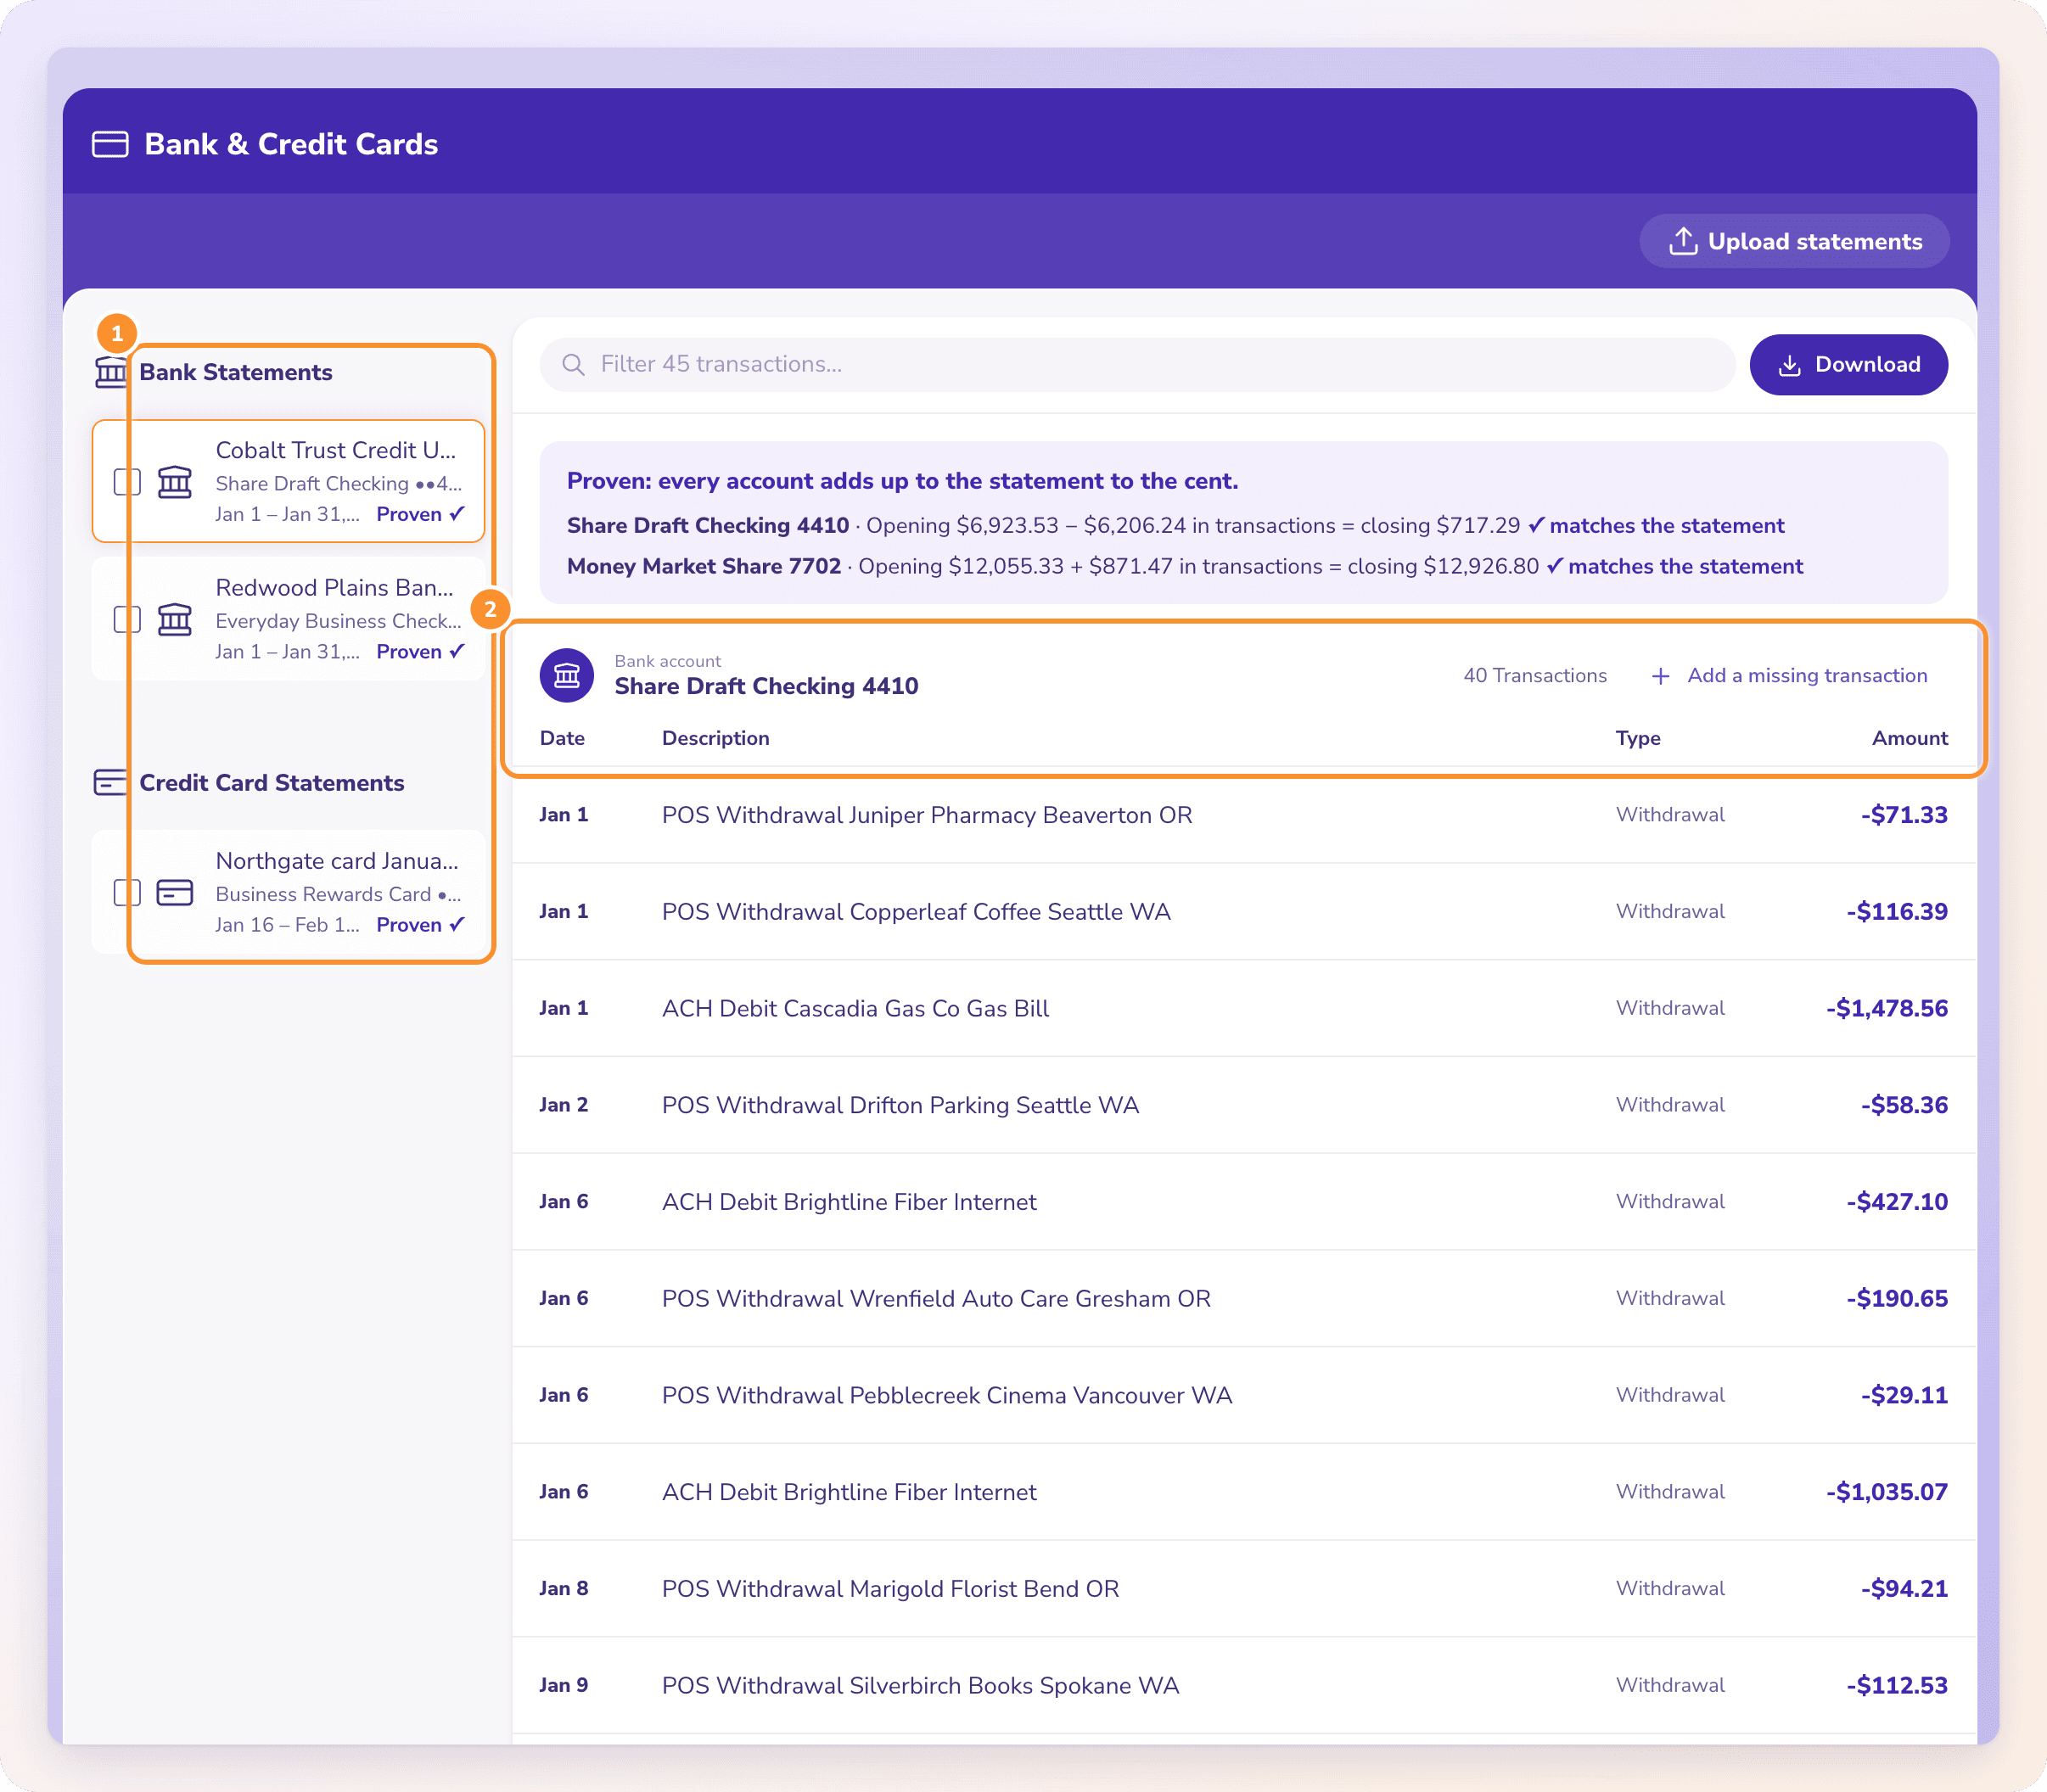Select the Drifton Parking Seattle transaction
Viewport: 2047px width, 1792px height.
click(x=1244, y=1105)
